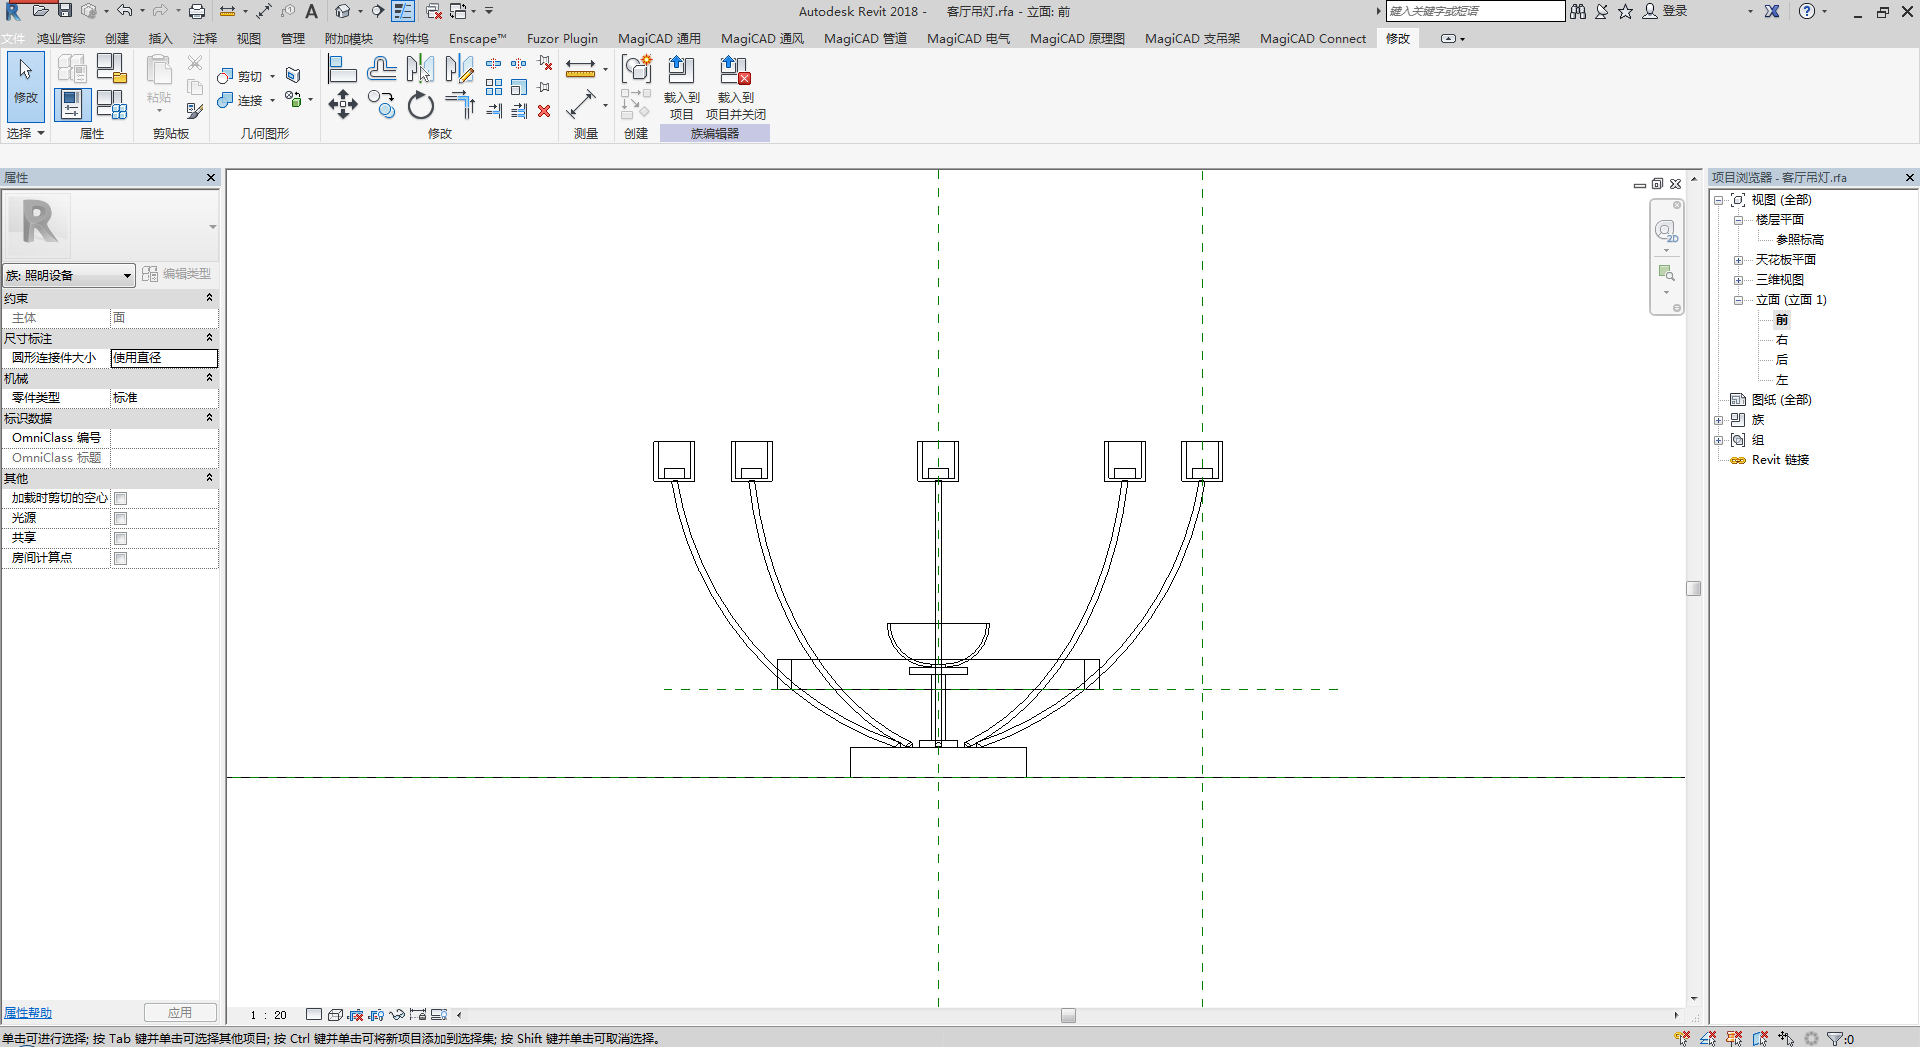Open the 插入 ribbon tab

pos(160,38)
